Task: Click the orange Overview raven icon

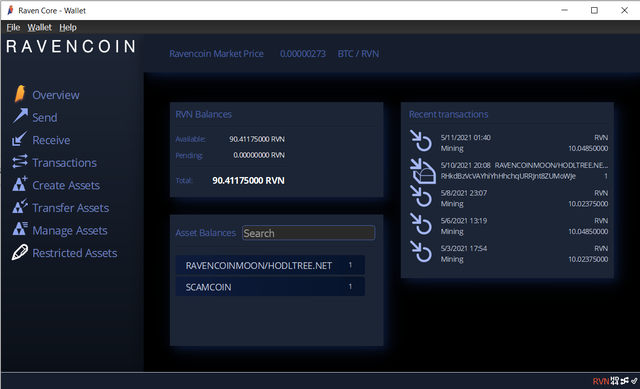Action: [x=20, y=94]
